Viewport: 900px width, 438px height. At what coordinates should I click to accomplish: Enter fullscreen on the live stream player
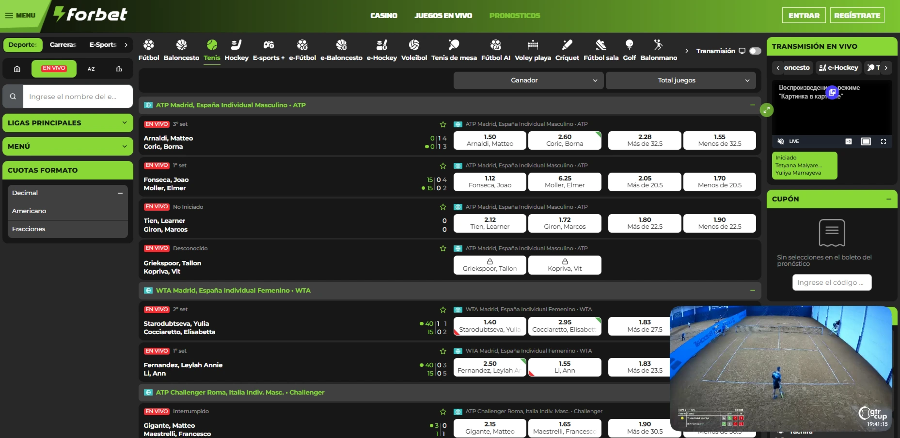click(883, 141)
